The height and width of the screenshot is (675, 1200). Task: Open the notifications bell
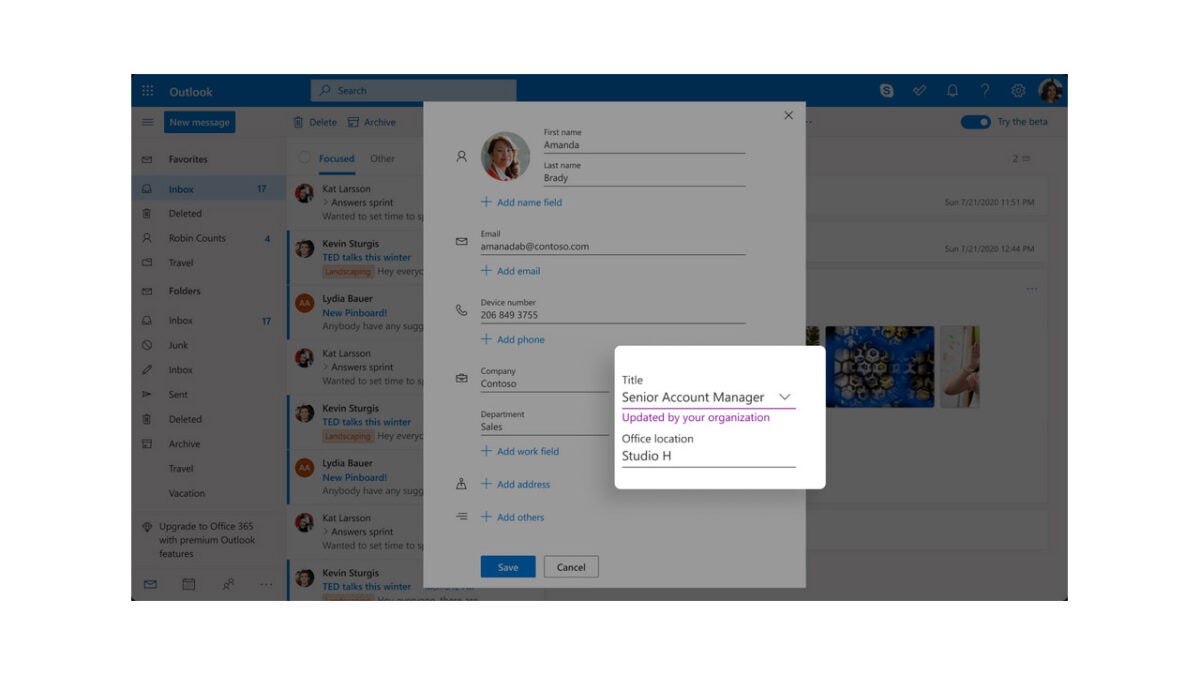click(952, 90)
